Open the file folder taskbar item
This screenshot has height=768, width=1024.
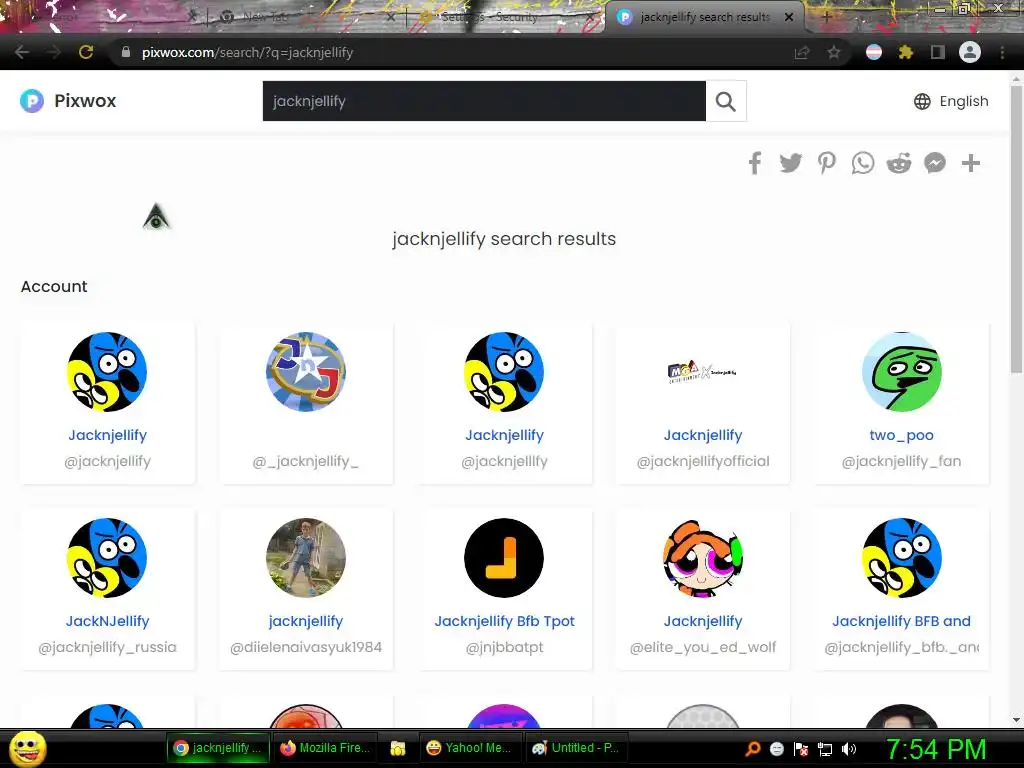398,748
